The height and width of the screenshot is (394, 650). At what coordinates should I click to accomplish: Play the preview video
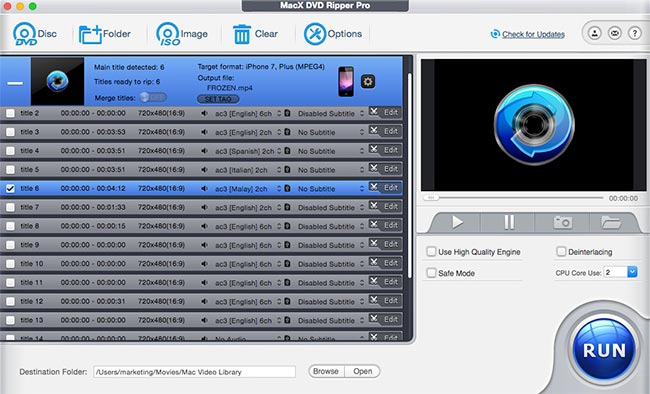(457, 222)
